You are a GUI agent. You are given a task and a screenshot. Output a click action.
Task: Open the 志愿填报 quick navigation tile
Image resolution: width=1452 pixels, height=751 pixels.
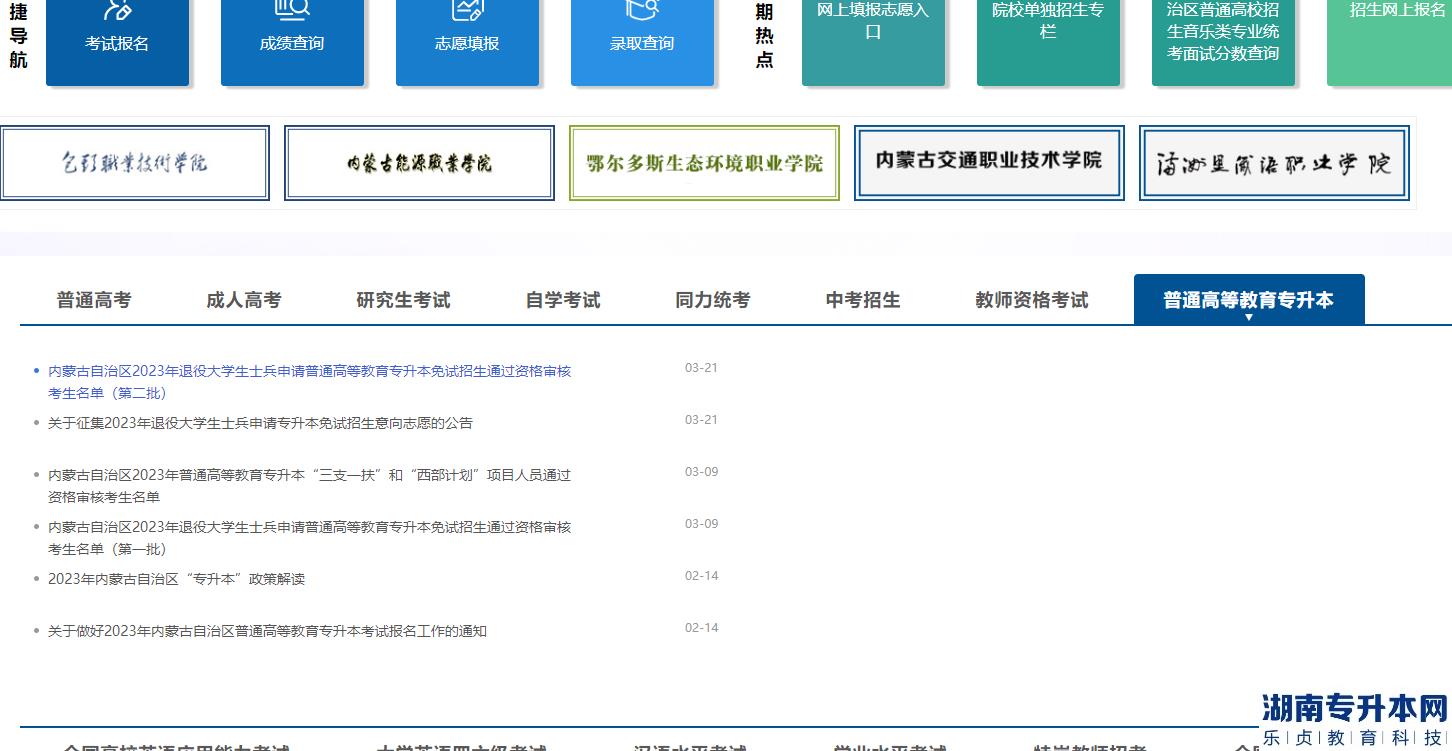click(x=467, y=42)
